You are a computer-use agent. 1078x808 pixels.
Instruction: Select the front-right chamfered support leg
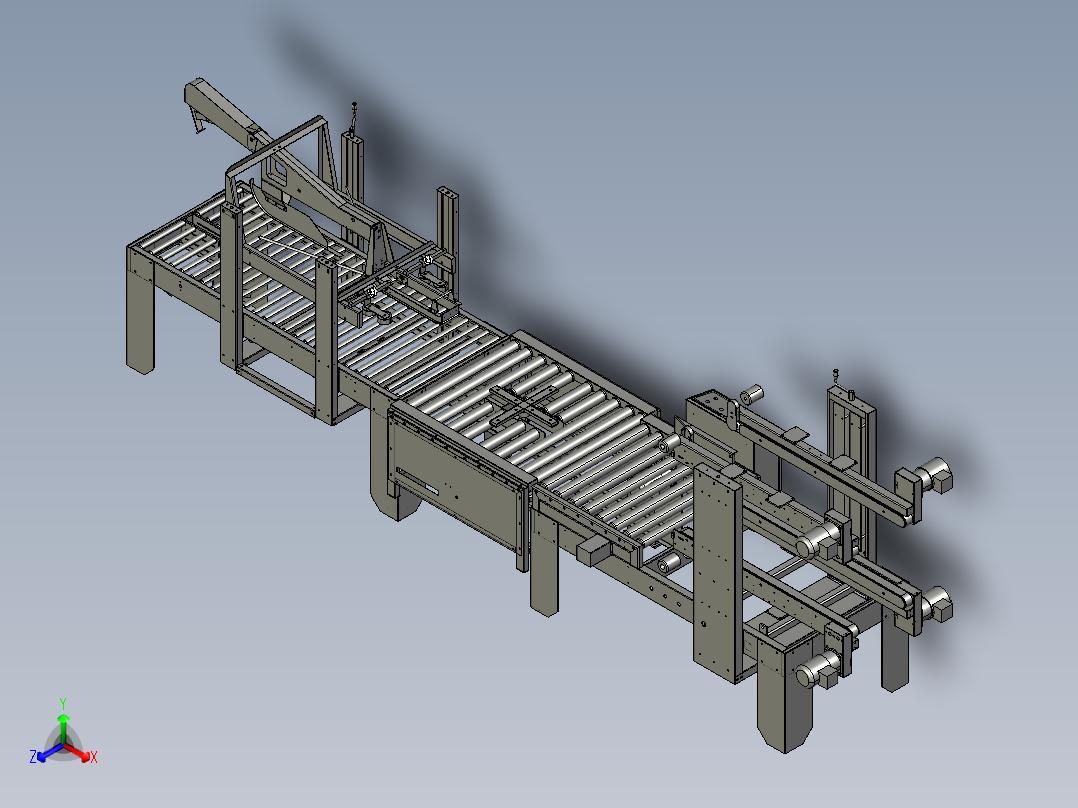tap(784, 695)
